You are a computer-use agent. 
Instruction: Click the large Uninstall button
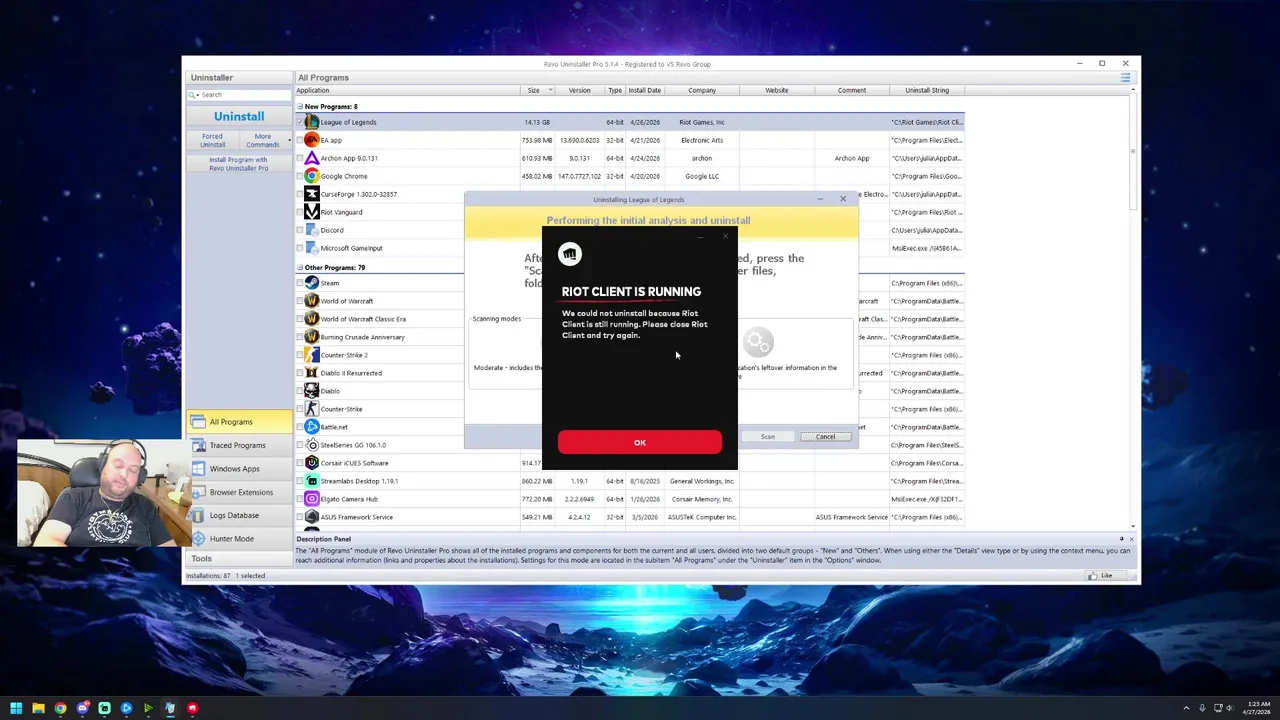pyautogui.click(x=239, y=116)
